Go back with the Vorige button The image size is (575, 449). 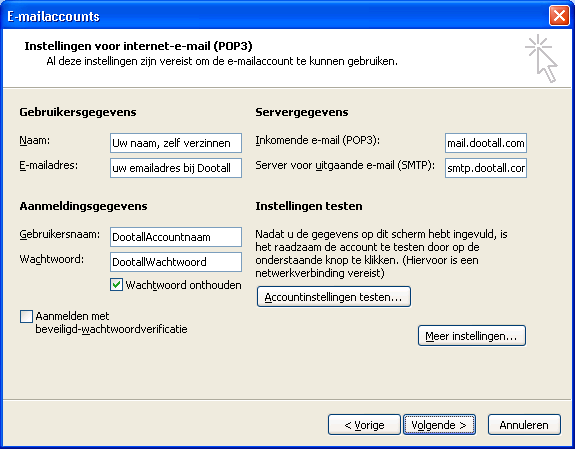[364, 425]
